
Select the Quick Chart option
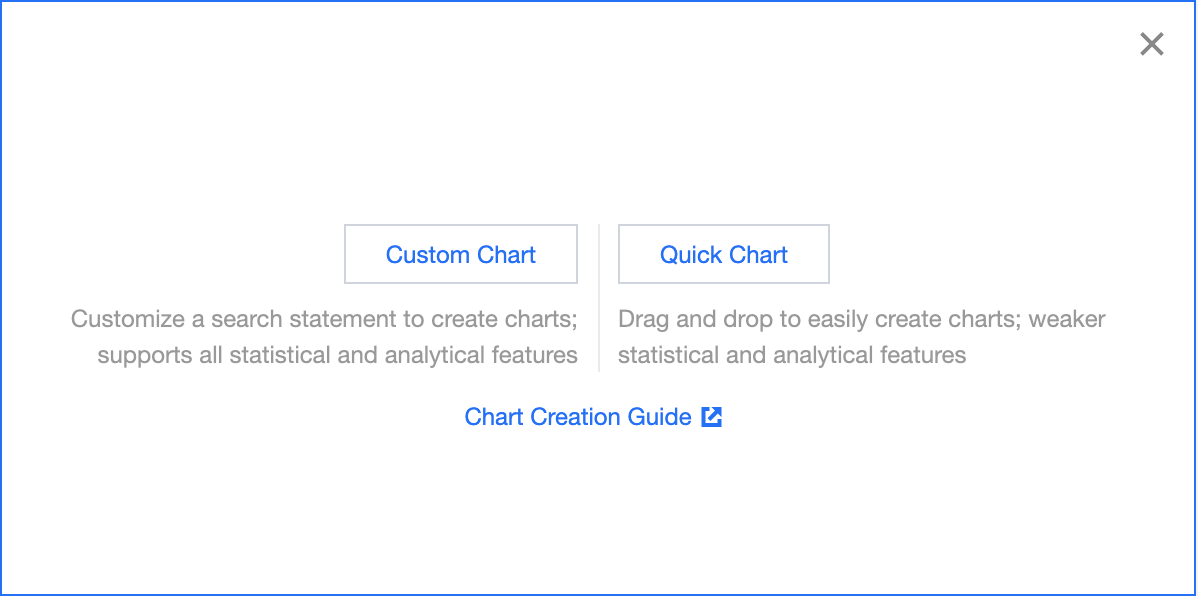(x=724, y=255)
